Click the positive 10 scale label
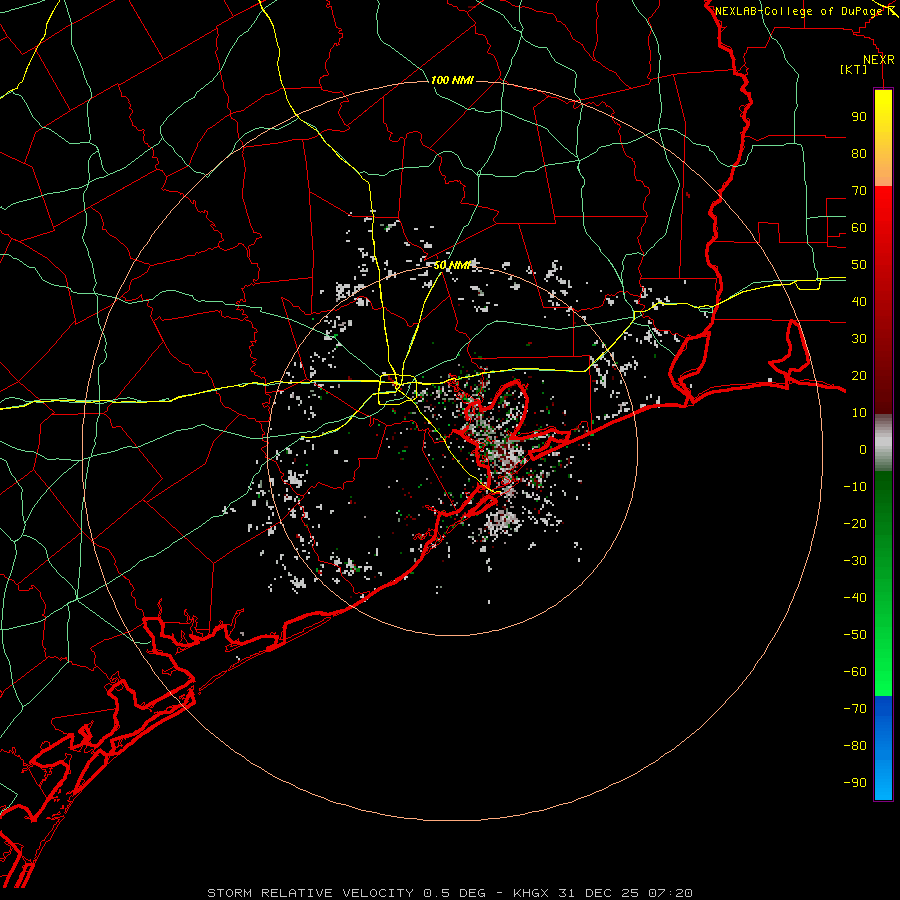 [x=859, y=413]
